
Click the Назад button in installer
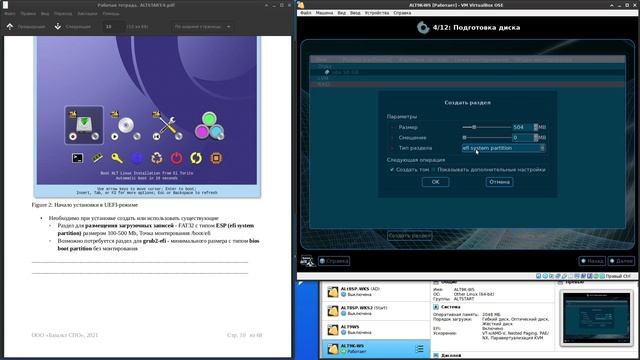(x=592, y=261)
